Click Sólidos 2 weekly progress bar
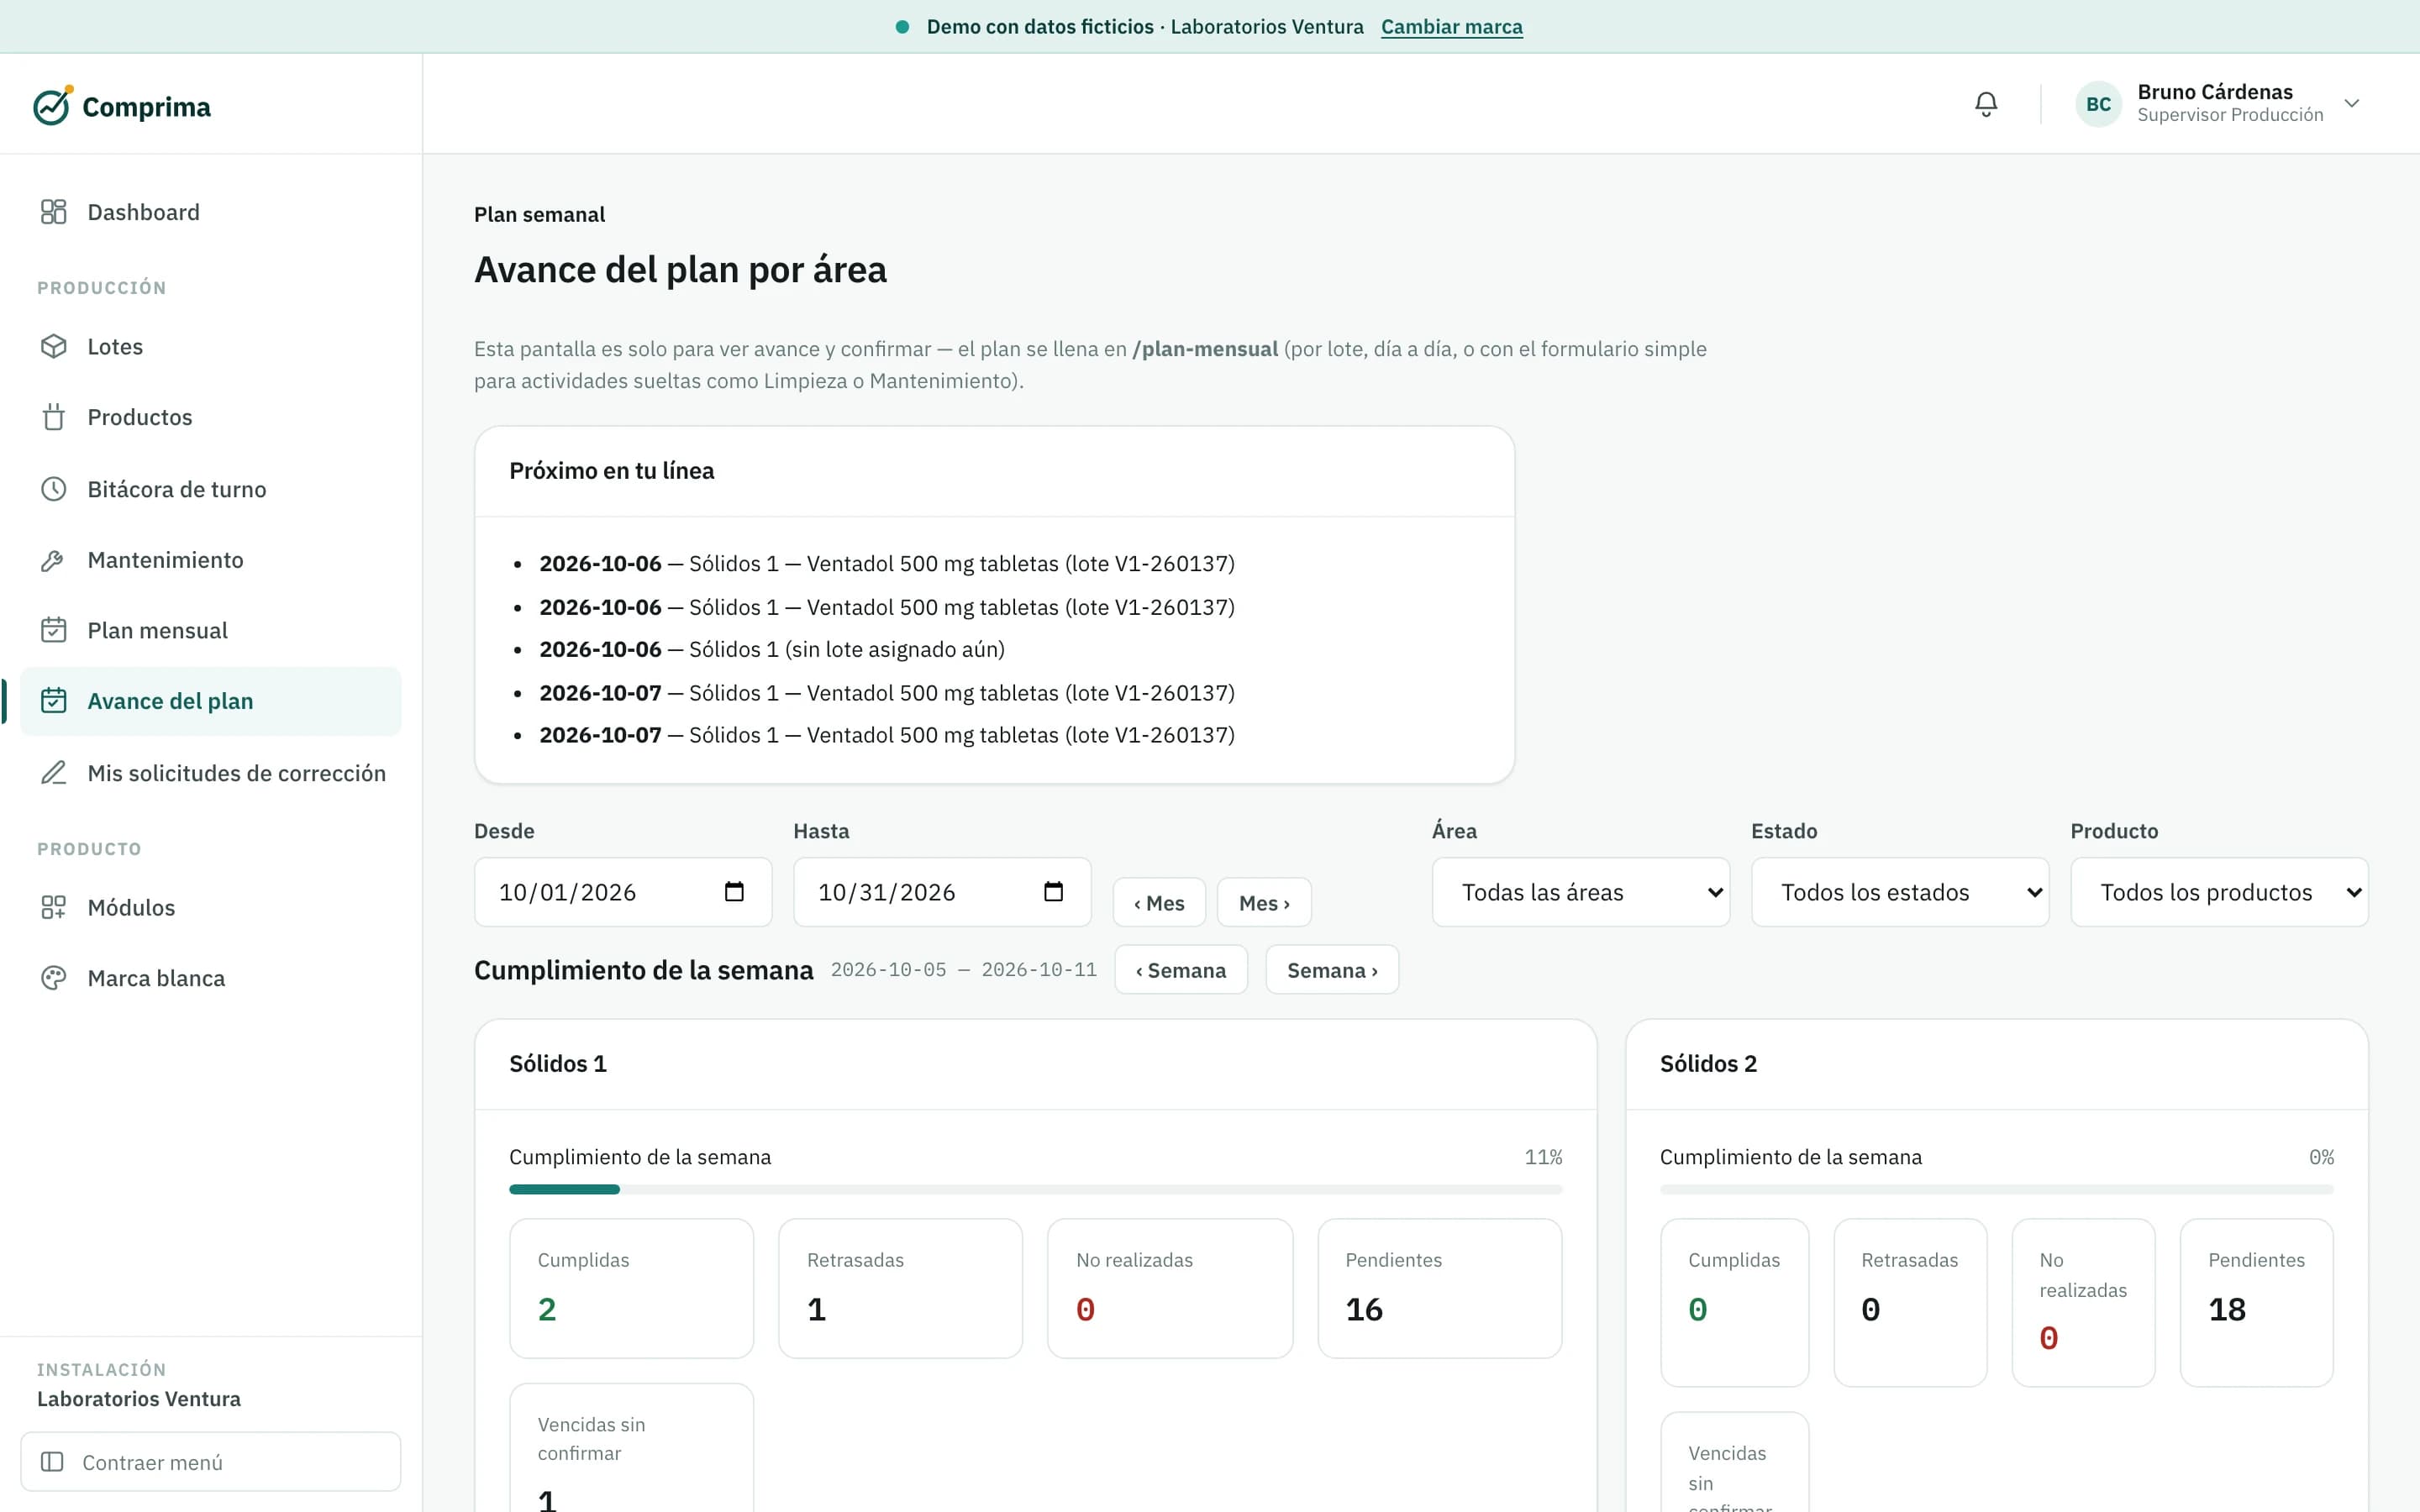The width and height of the screenshot is (2420, 1512). (1996, 1189)
